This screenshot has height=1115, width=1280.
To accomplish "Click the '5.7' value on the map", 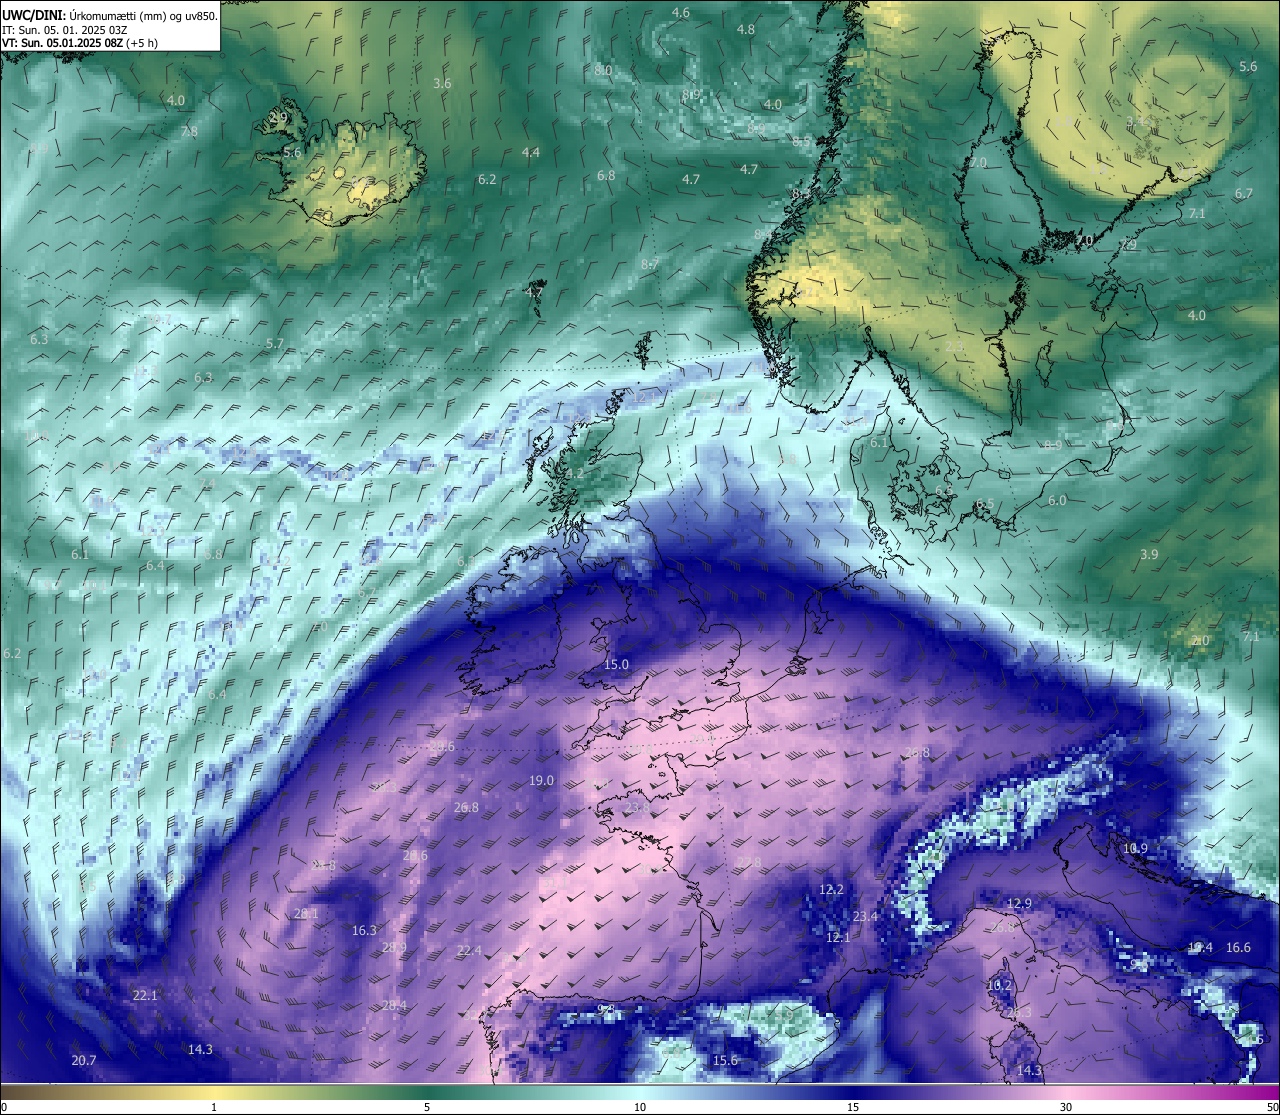I will 275,344.
